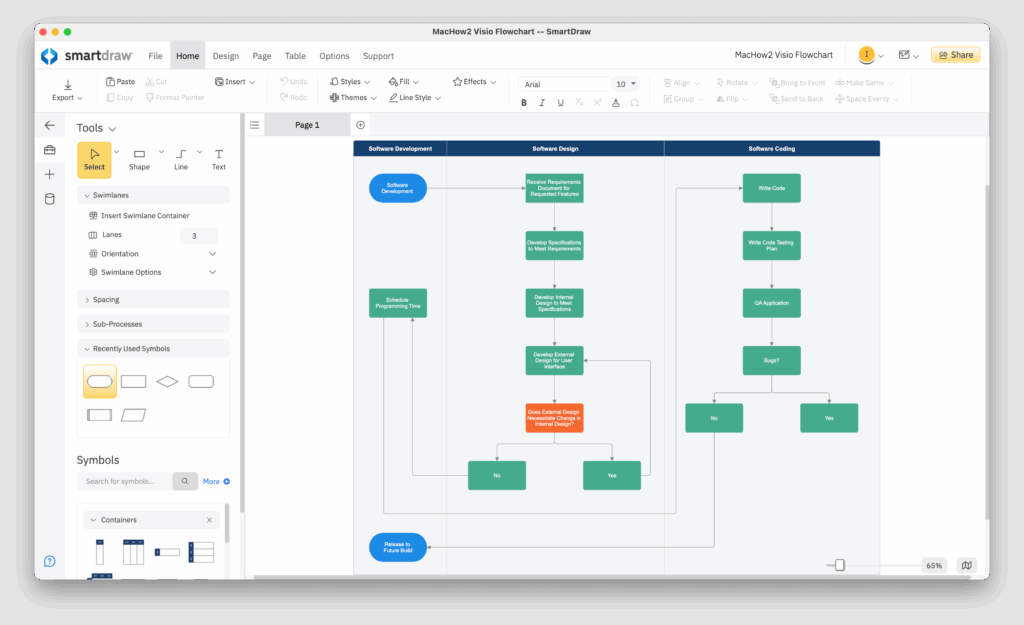Expand the Spacing section
Image resolution: width=1024 pixels, height=625 pixels.
coord(153,300)
